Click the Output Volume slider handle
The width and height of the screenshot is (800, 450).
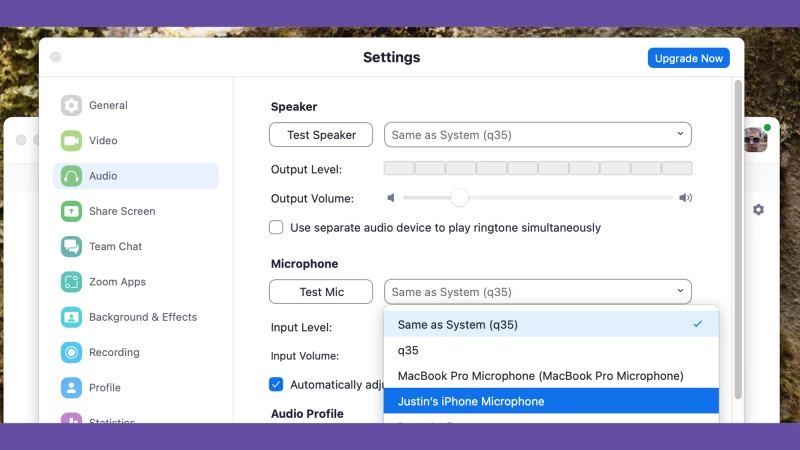(x=459, y=198)
